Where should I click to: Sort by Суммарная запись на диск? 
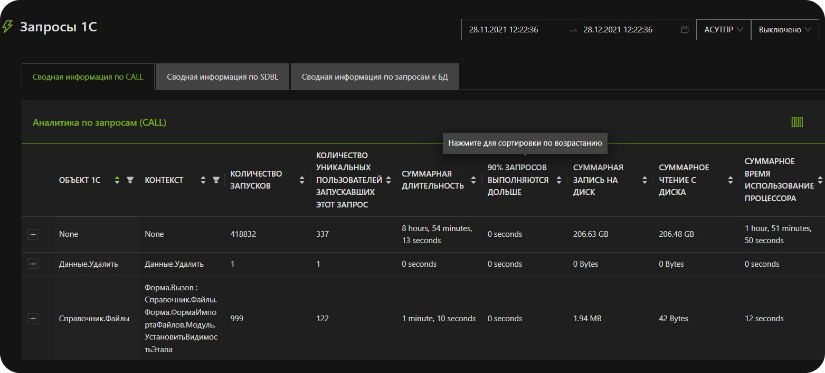[x=645, y=180]
